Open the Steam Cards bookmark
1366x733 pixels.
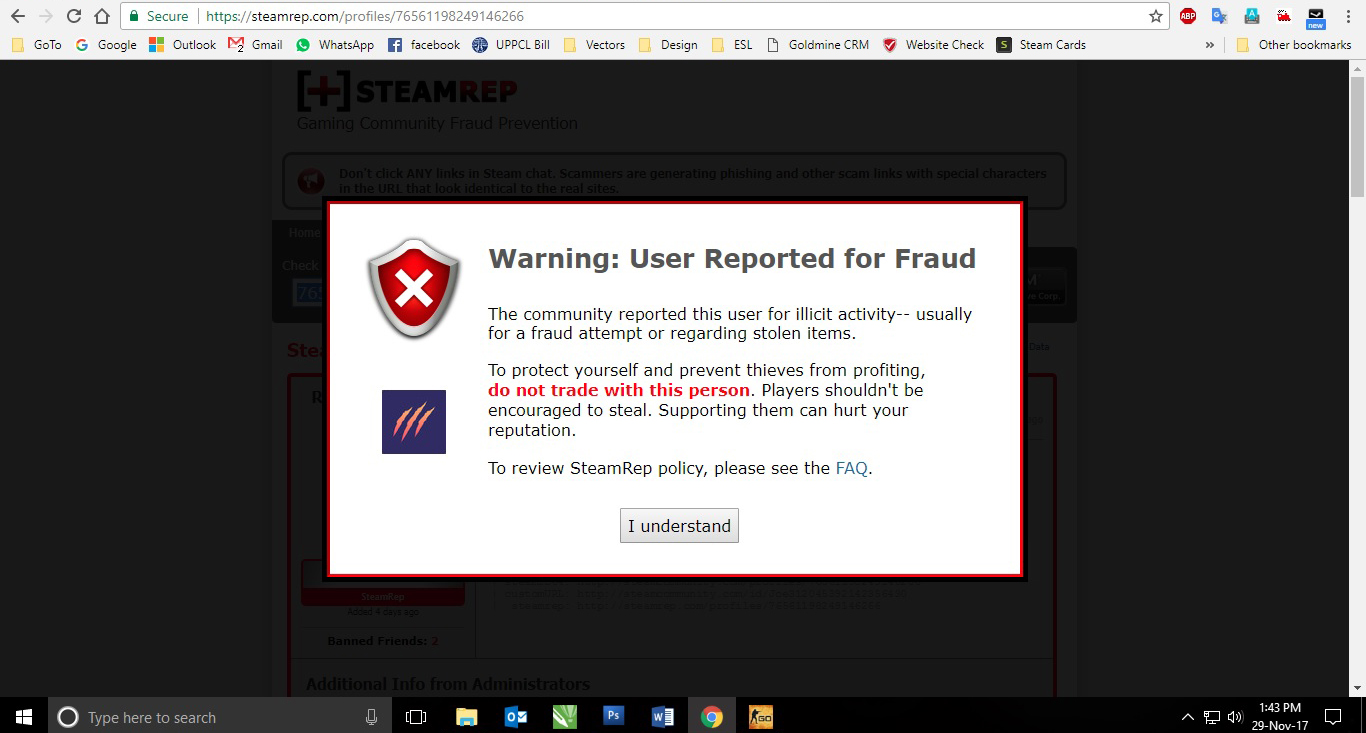pyautogui.click(x=1041, y=44)
